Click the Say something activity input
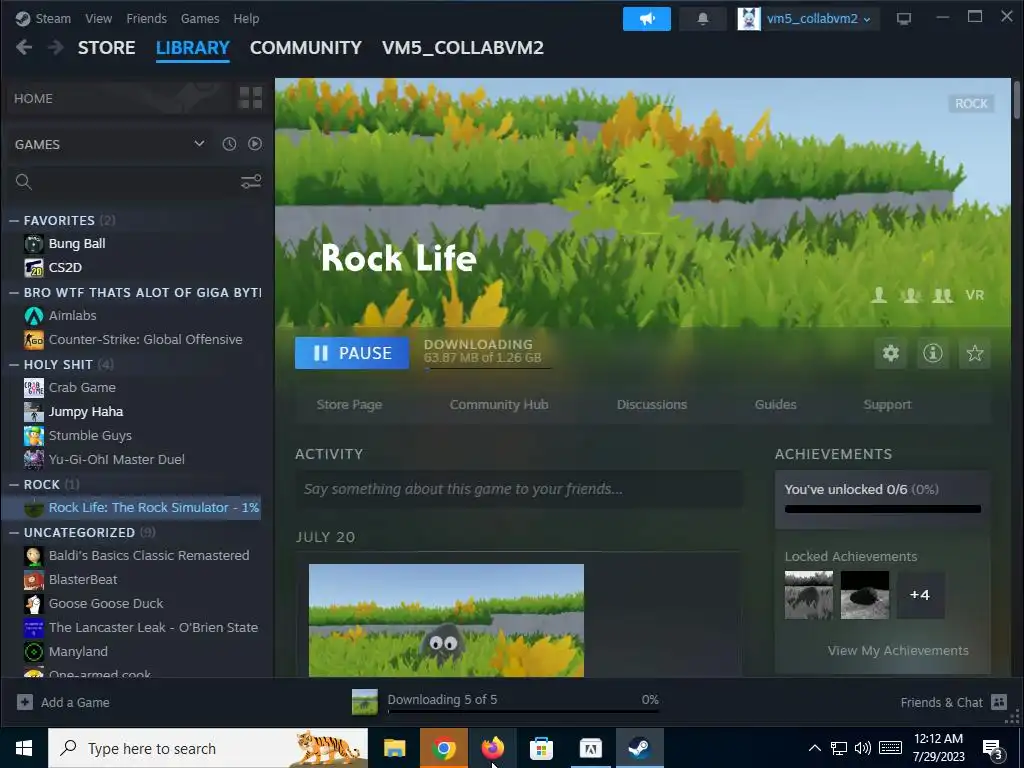Screen dimensions: 1024x768 tap(519, 489)
